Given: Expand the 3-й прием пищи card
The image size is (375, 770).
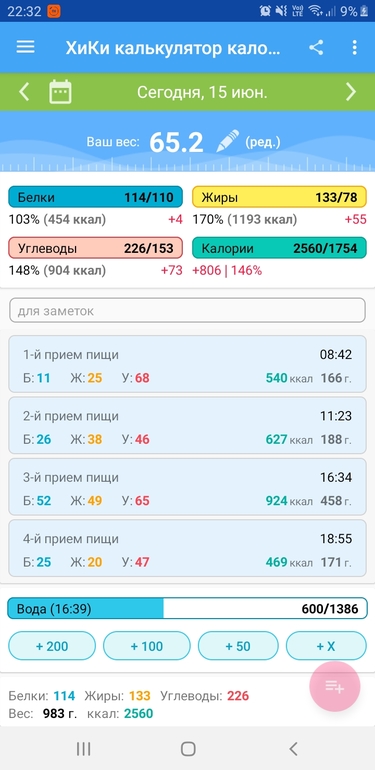Looking at the screenshot, I should [x=188, y=487].
